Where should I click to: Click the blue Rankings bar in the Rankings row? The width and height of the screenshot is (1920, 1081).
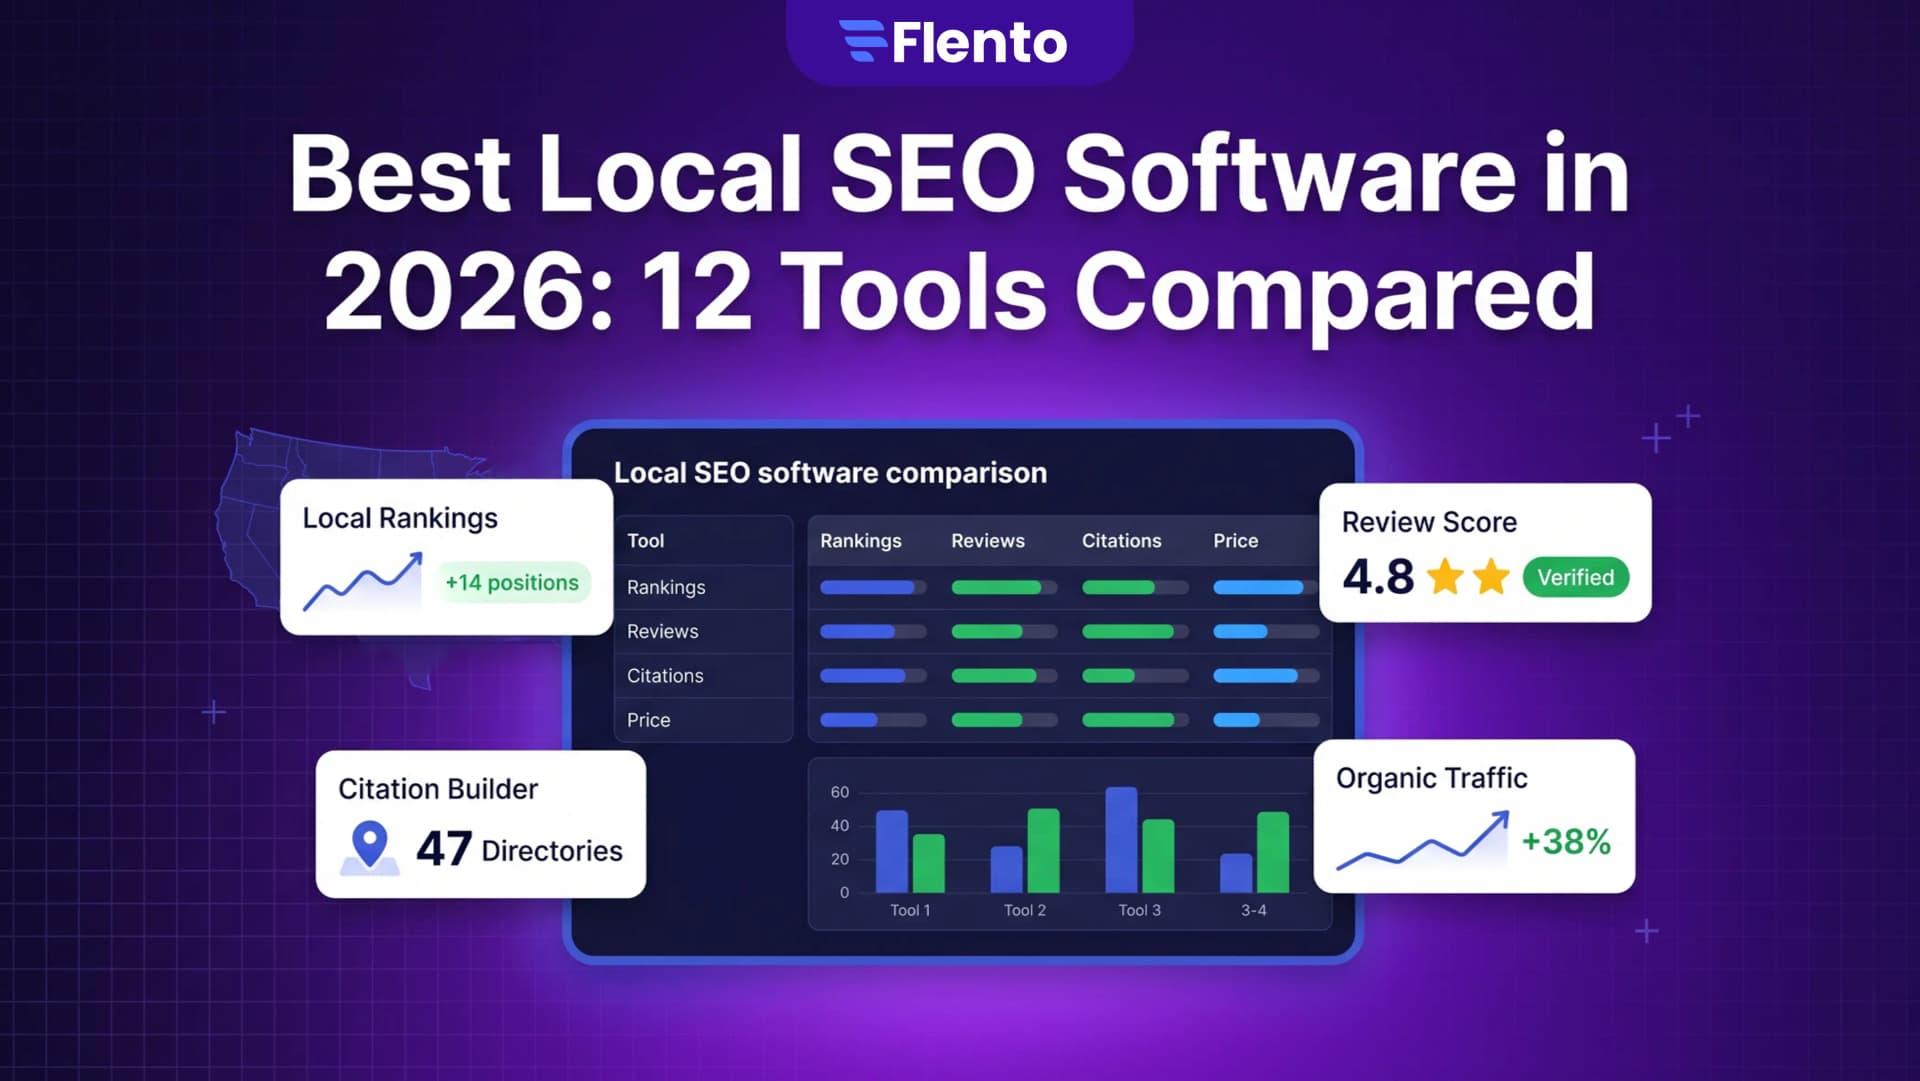[867, 587]
